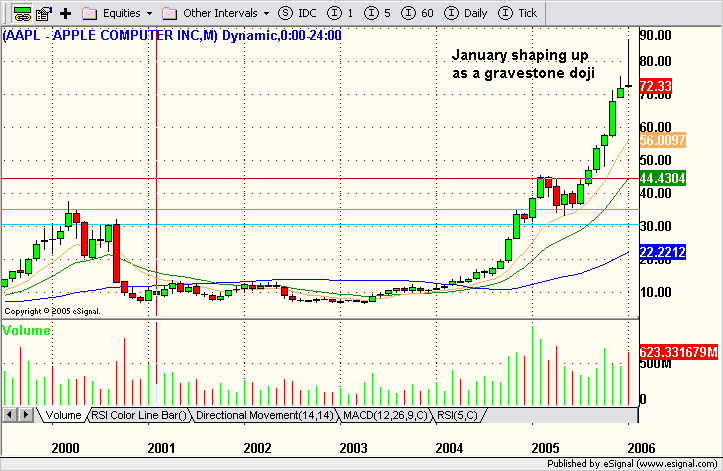Click the blue 22.2212 moving average label
This screenshot has width=723, height=471.
point(663,252)
